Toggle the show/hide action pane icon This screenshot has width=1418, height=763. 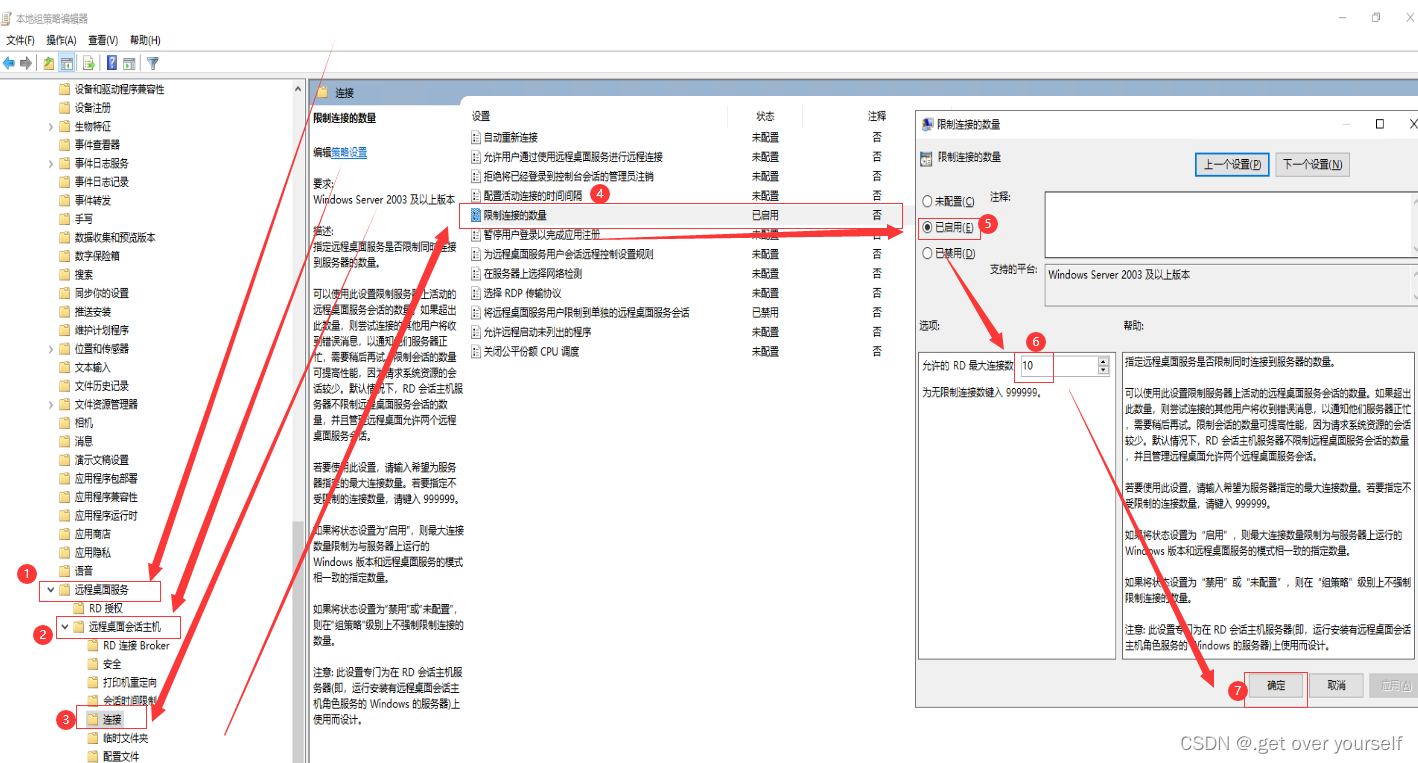click(129, 63)
